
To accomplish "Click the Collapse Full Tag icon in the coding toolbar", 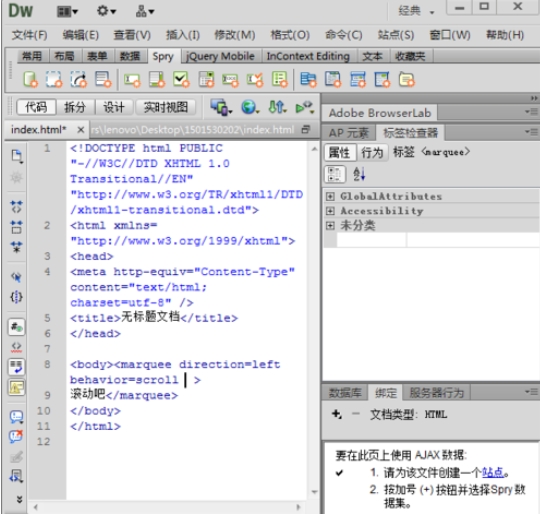I will (x=16, y=207).
